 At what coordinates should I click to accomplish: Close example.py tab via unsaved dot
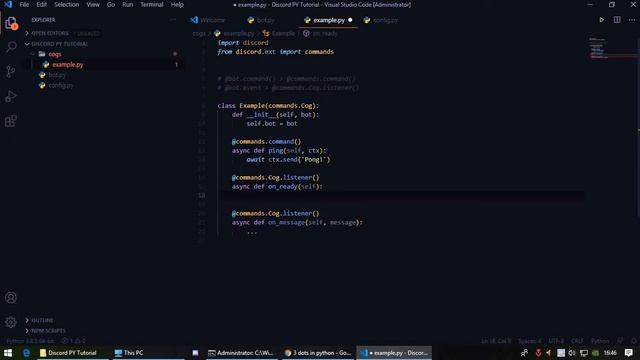pos(350,20)
